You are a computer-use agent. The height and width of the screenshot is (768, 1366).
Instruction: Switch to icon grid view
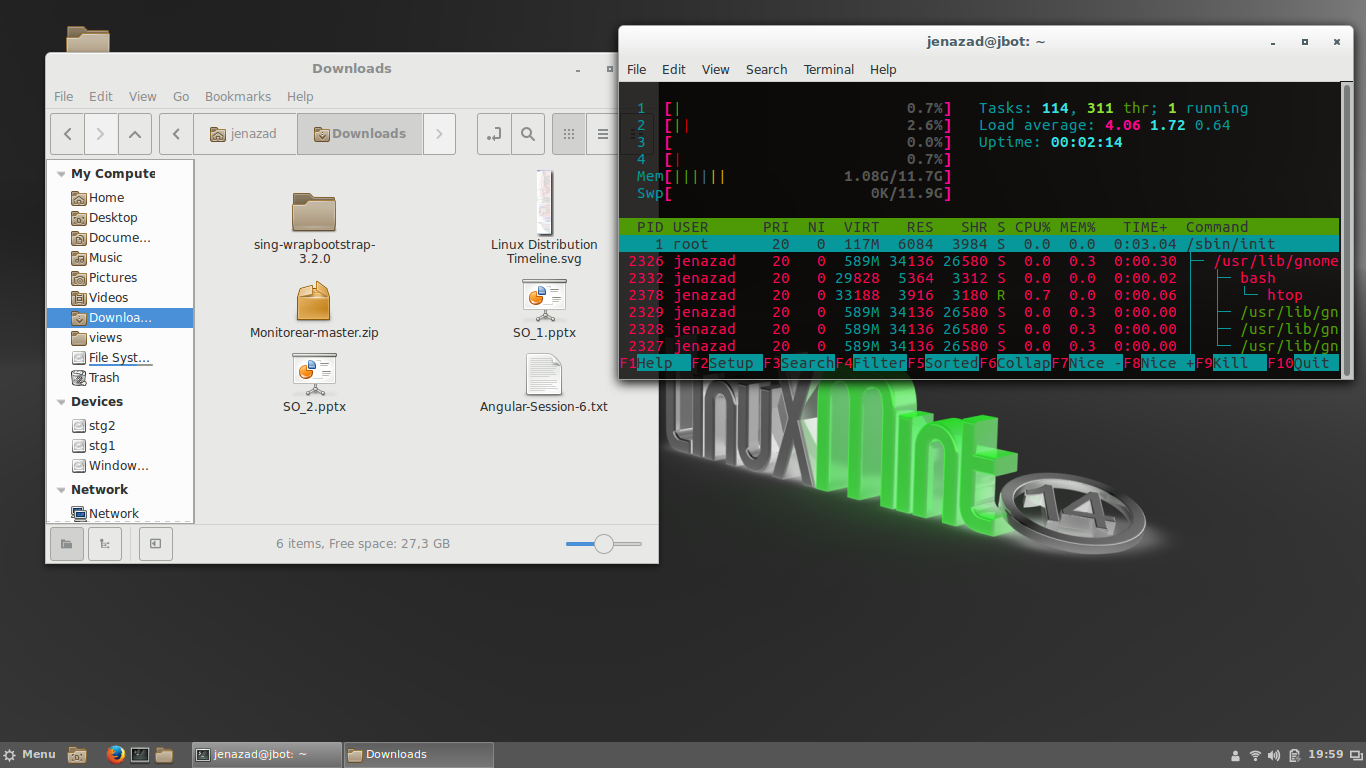click(x=569, y=134)
